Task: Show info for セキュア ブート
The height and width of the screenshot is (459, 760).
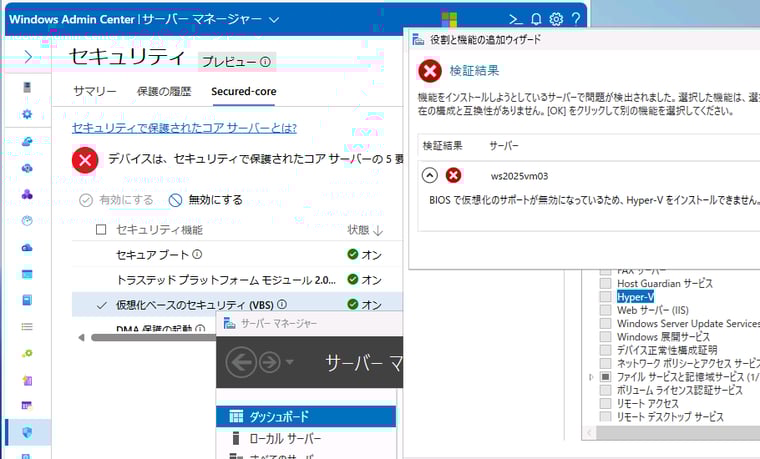Action: [x=197, y=254]
